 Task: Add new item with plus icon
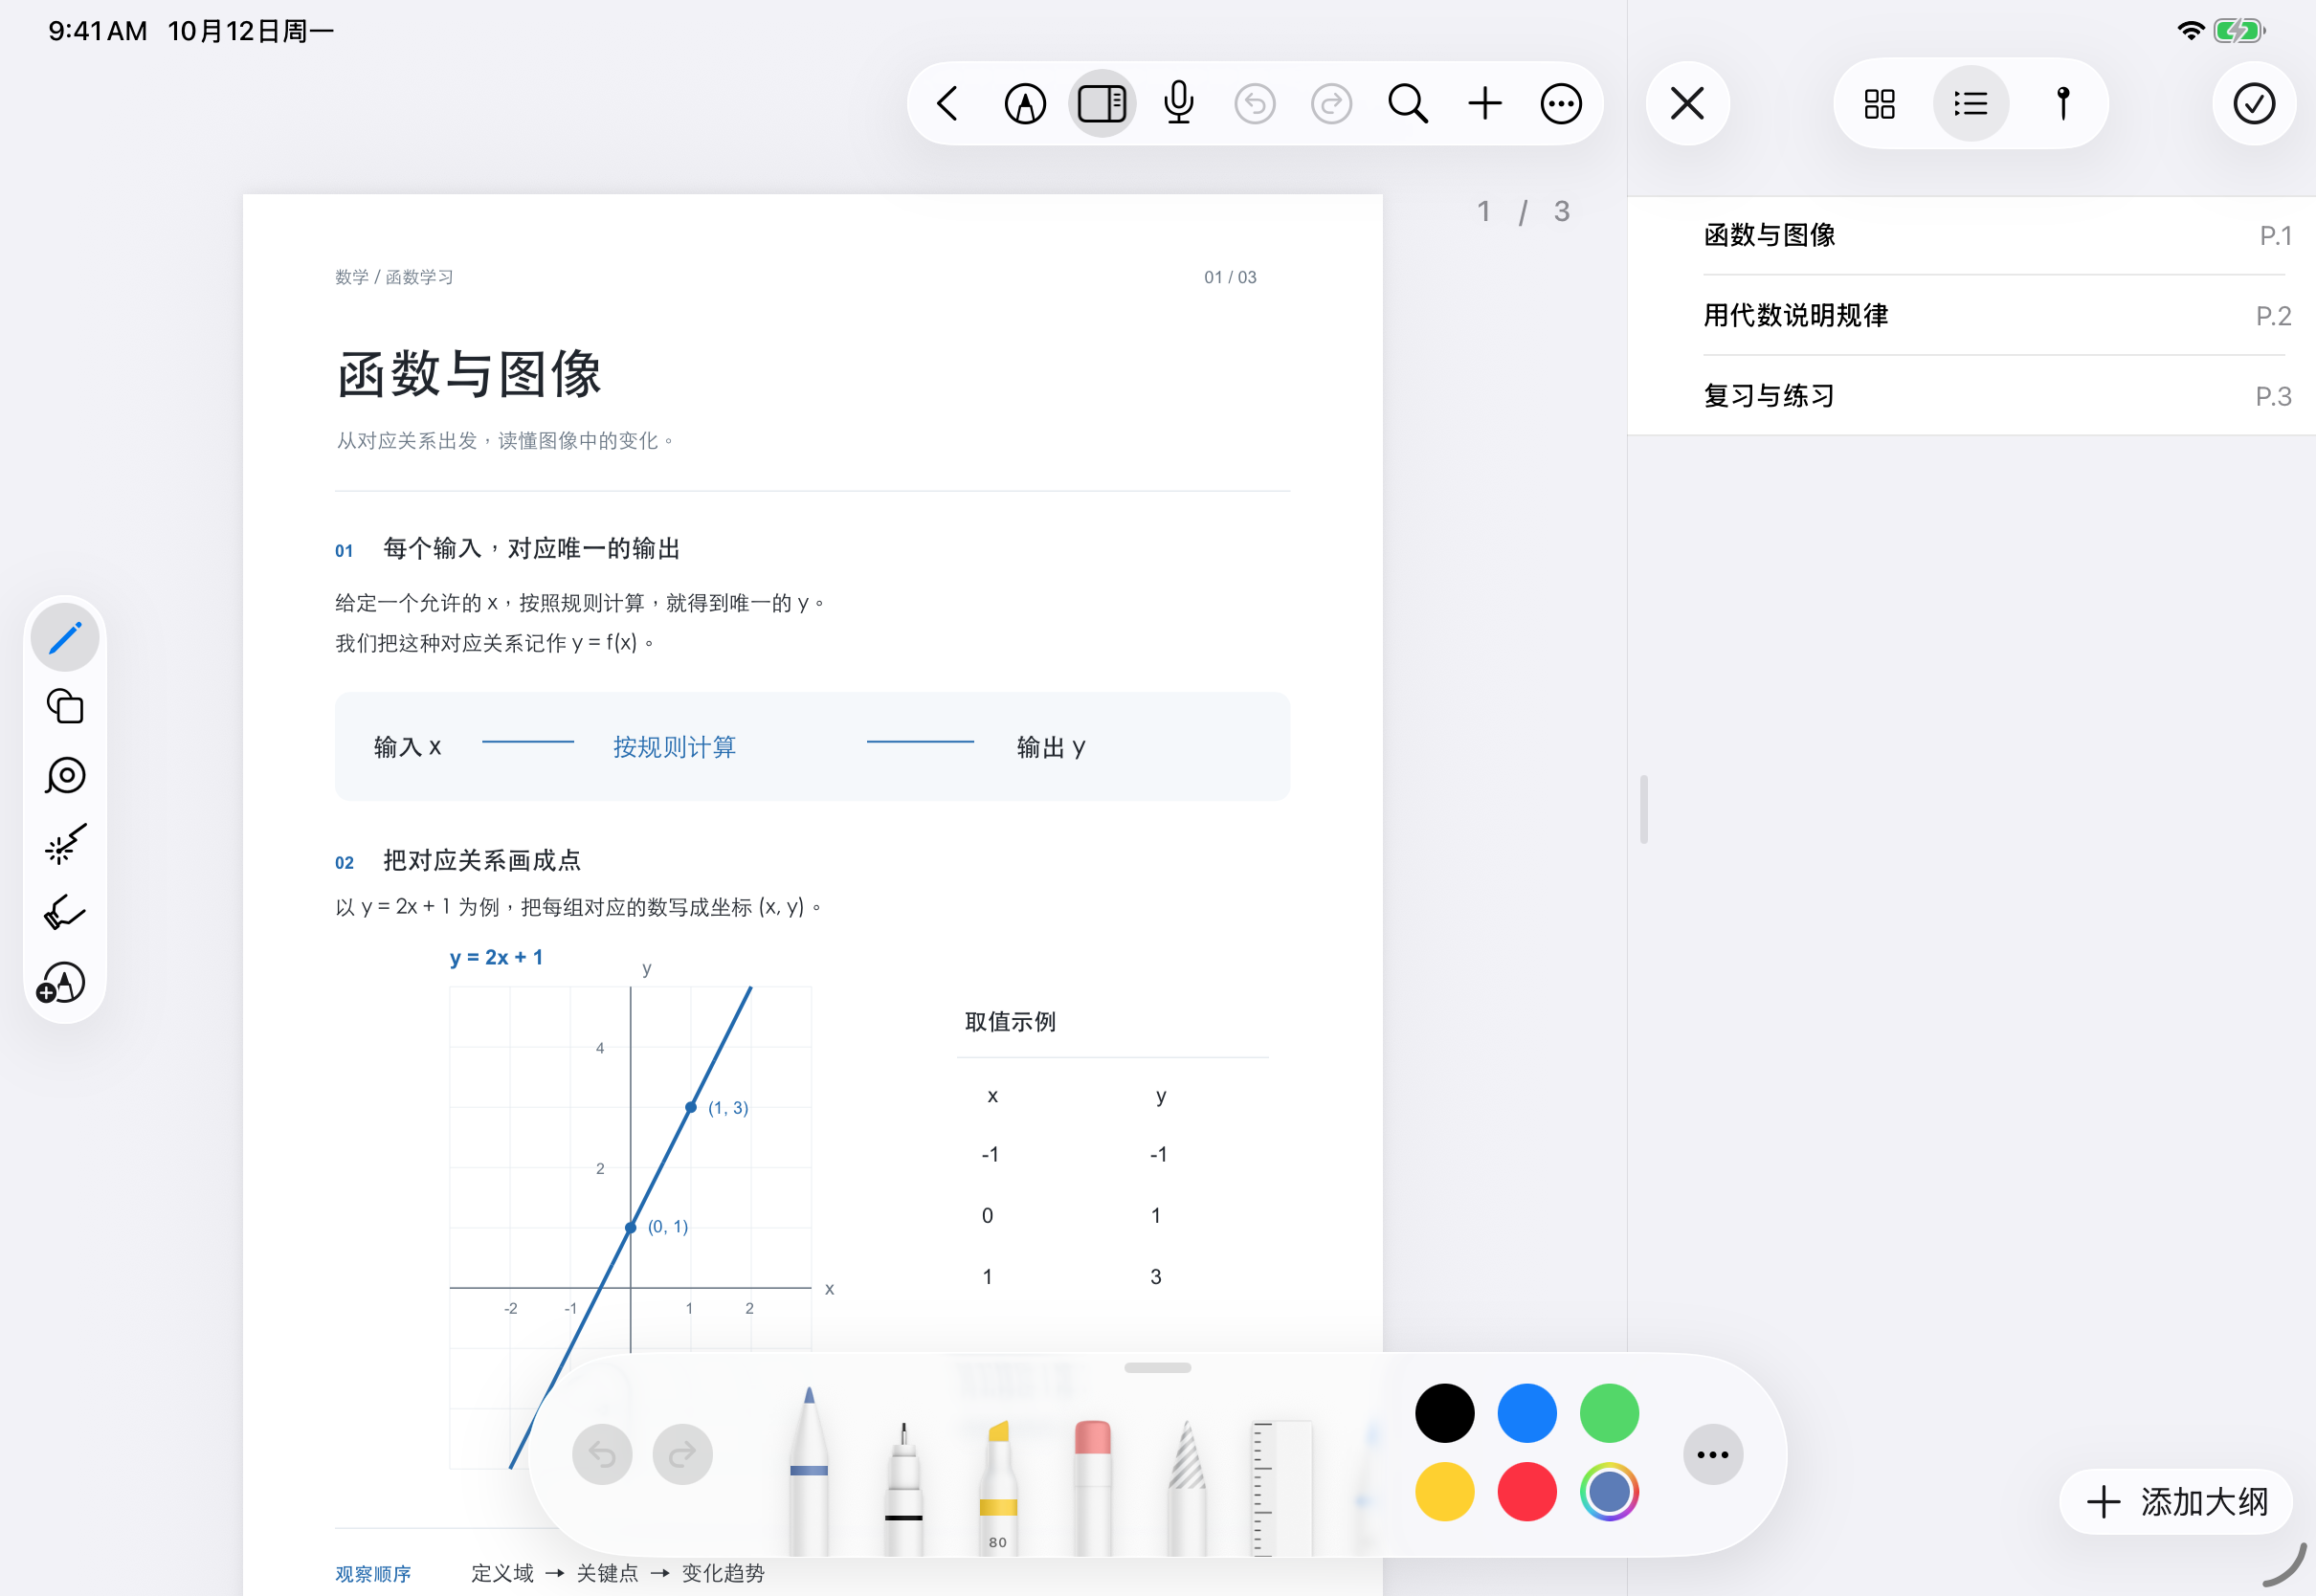click(1485, 104)
